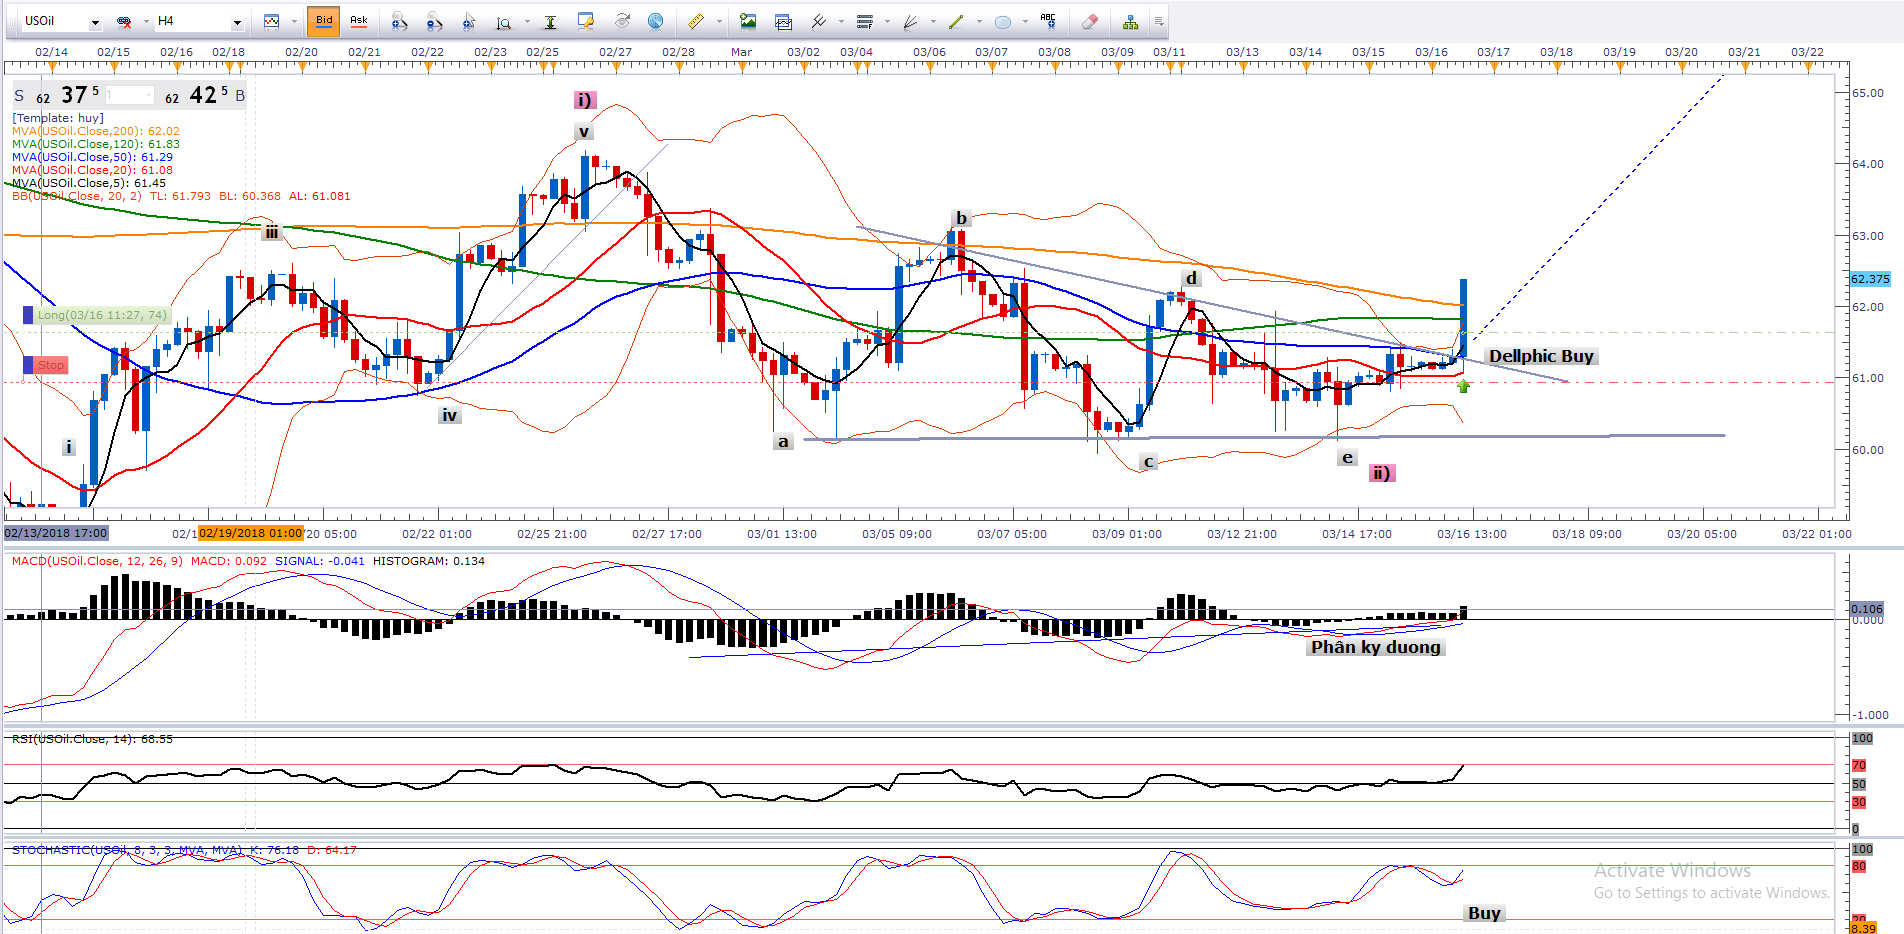Click the zoom in magnifier icon
The height and width of the screenshot is (934, 1904).
(399, 21)
